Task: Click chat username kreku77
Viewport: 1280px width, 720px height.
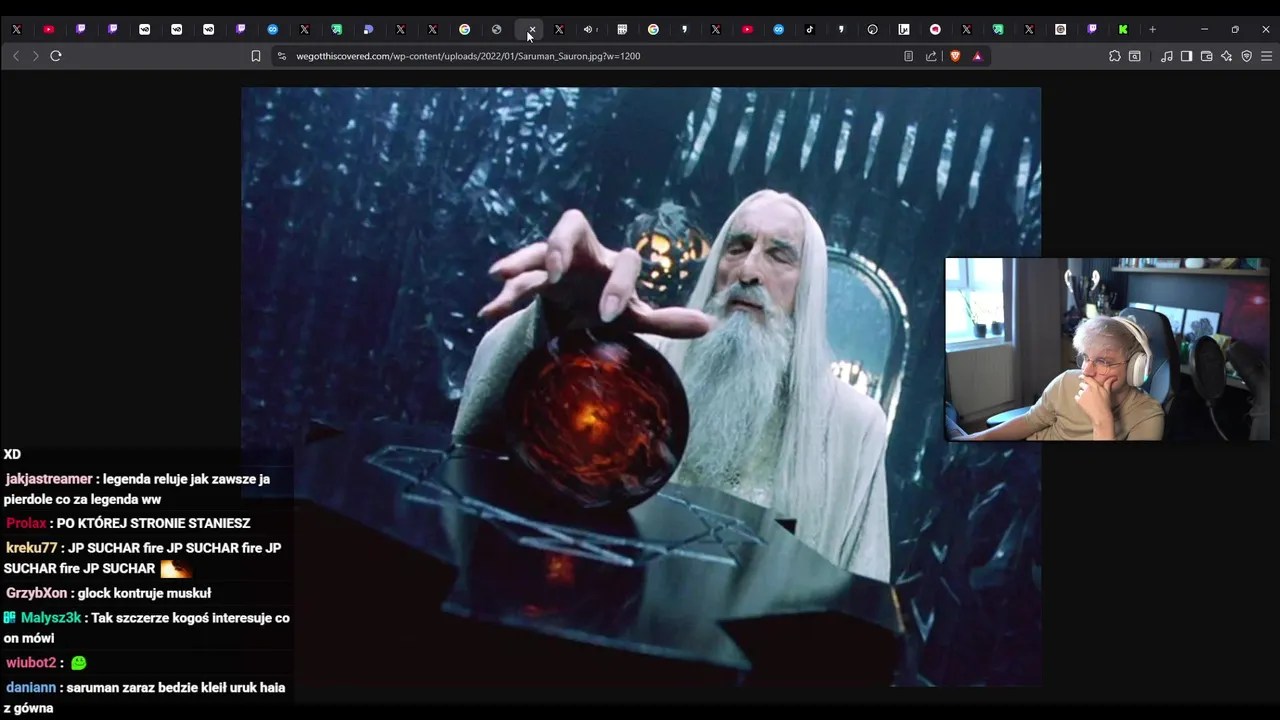Action: 32,548
